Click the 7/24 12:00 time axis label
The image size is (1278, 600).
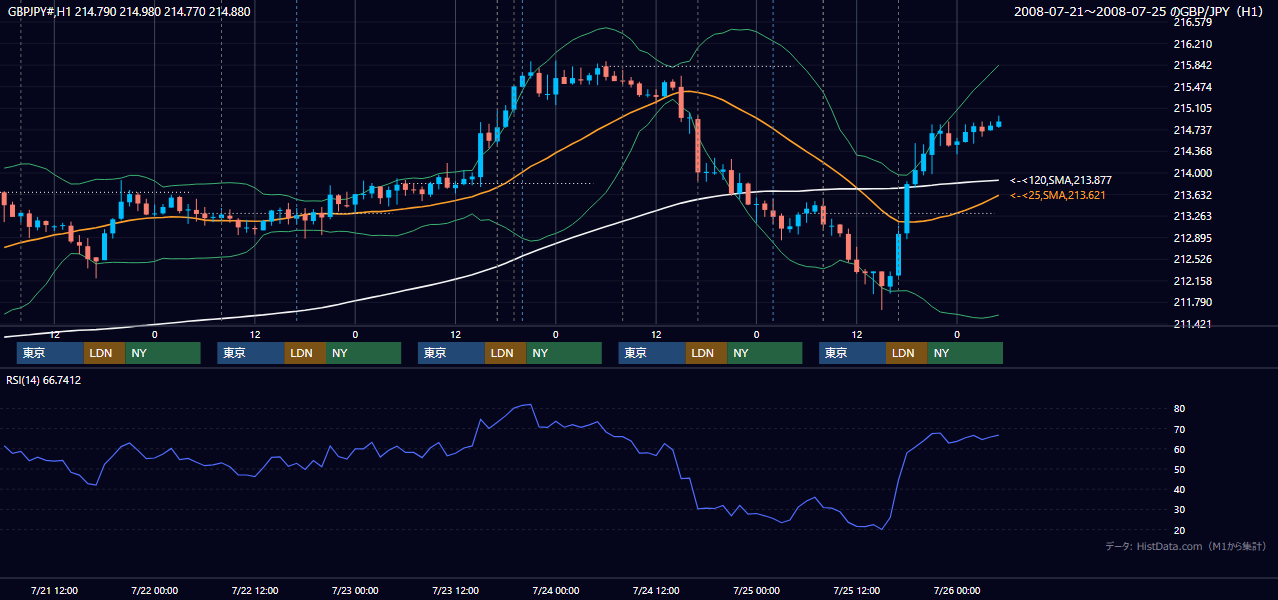pos(656,590)
